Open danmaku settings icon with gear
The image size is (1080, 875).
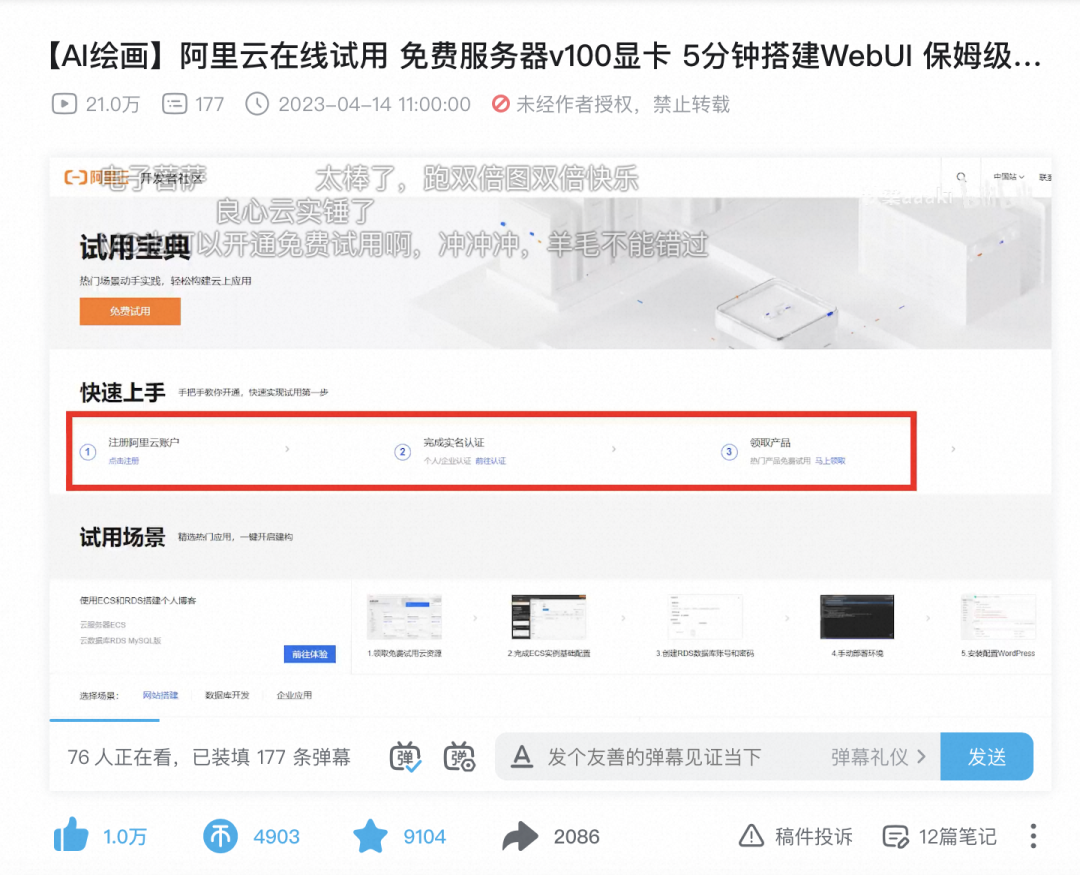[459, 756]
